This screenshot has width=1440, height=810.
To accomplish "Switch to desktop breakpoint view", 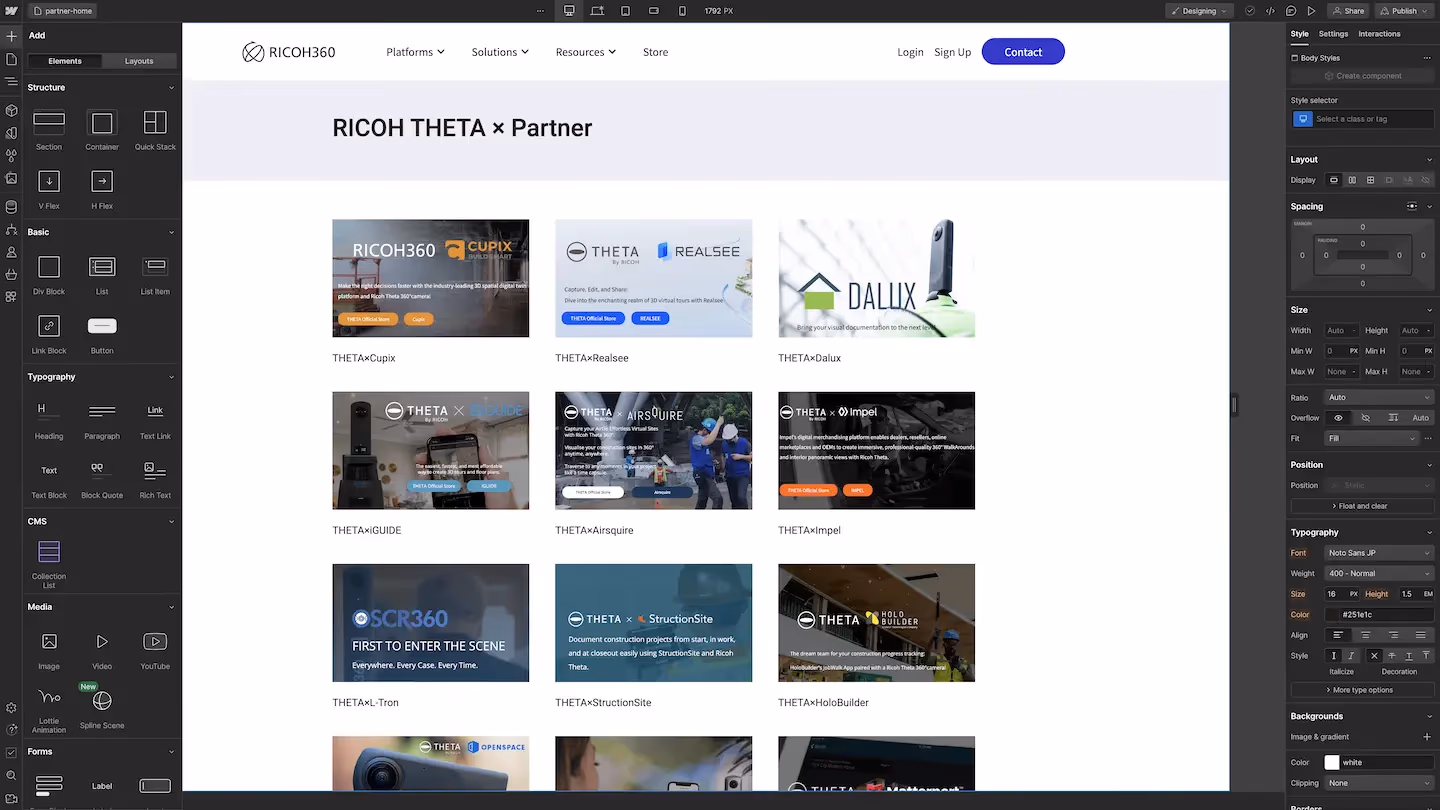I will pos(569,11).
